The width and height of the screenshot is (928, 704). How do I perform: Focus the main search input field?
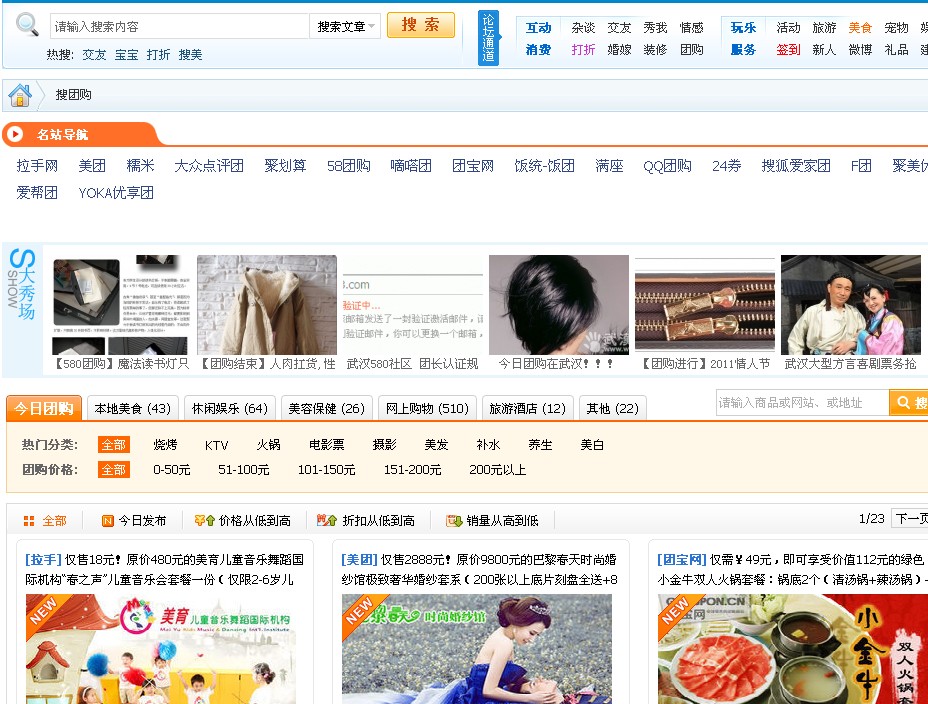pyautogui.click(x=179, y=26)
